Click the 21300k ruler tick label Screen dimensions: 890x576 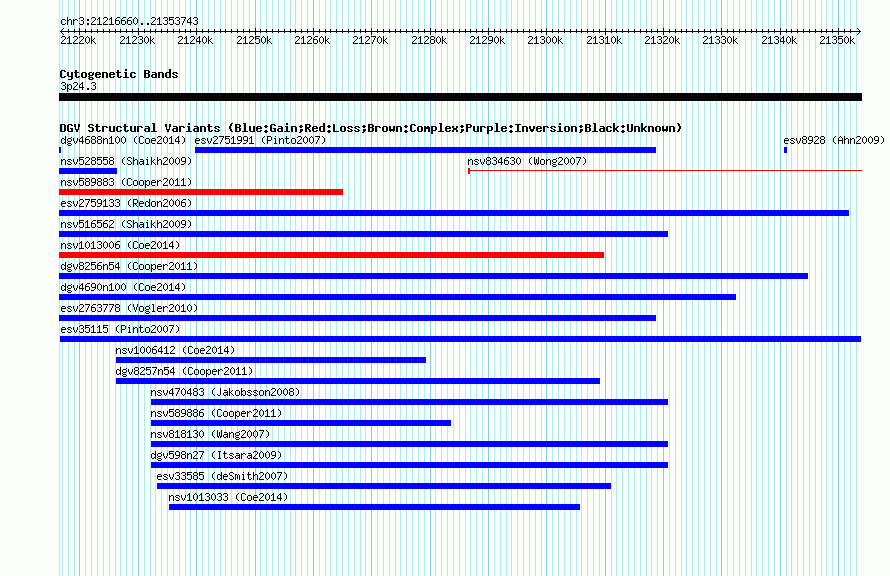545,40
